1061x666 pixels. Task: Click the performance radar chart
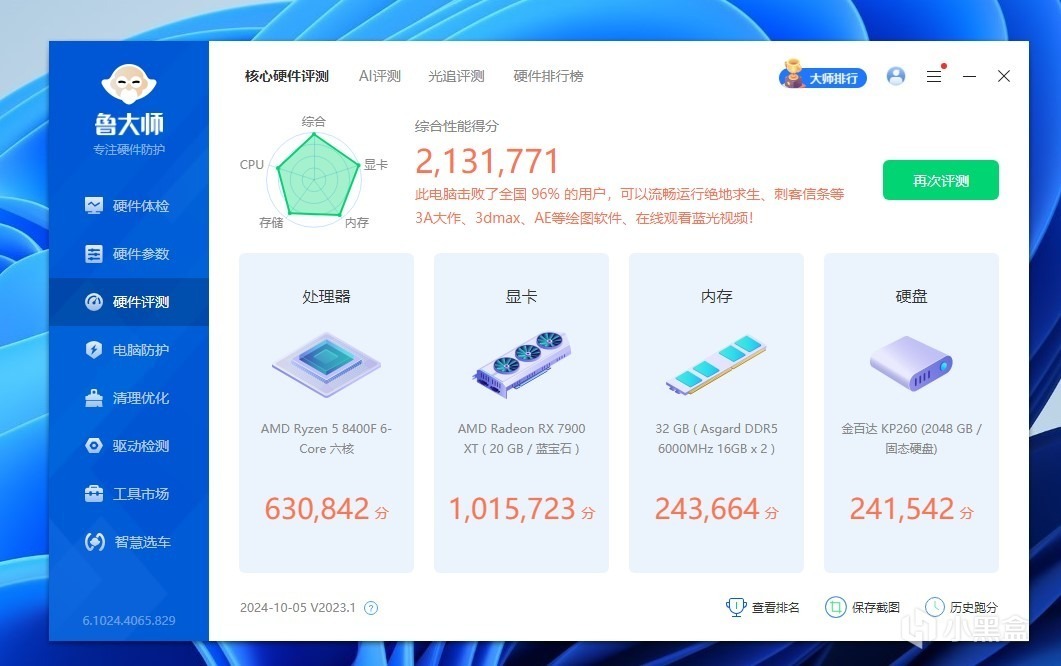pos(314,179)
